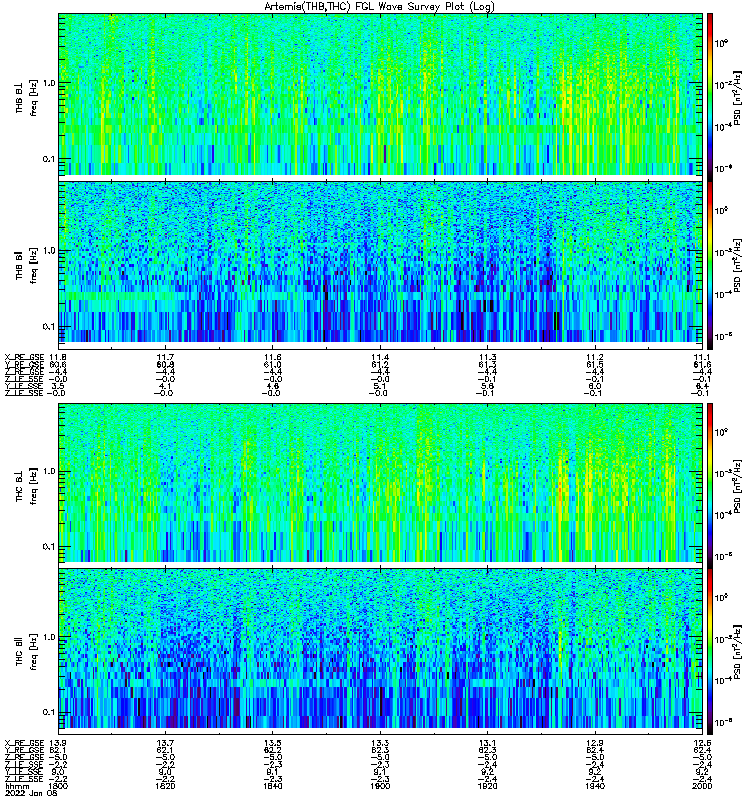The image size is (750, 800).
Task: Click the PSD color bar beside THC B⊥ panel
Action: pos(710,485)
